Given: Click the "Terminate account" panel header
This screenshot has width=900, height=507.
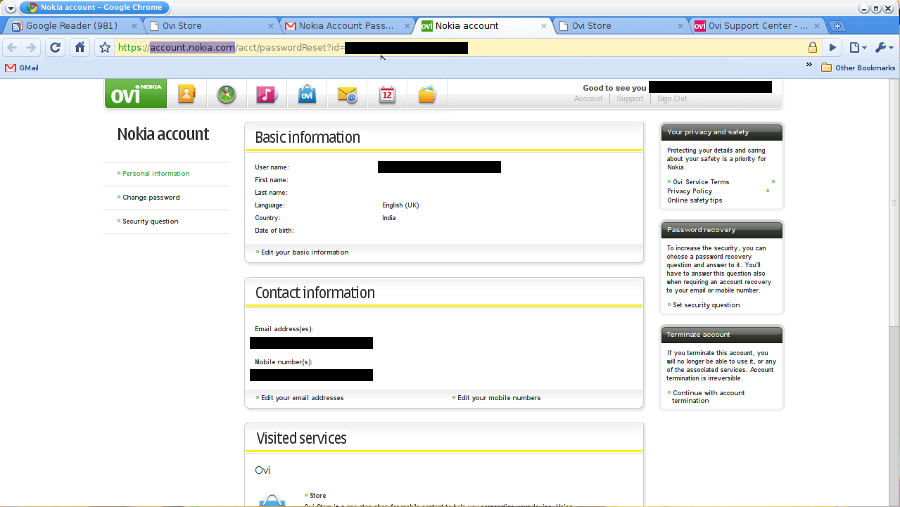Looking at the screenshot, I should point(721,335).
